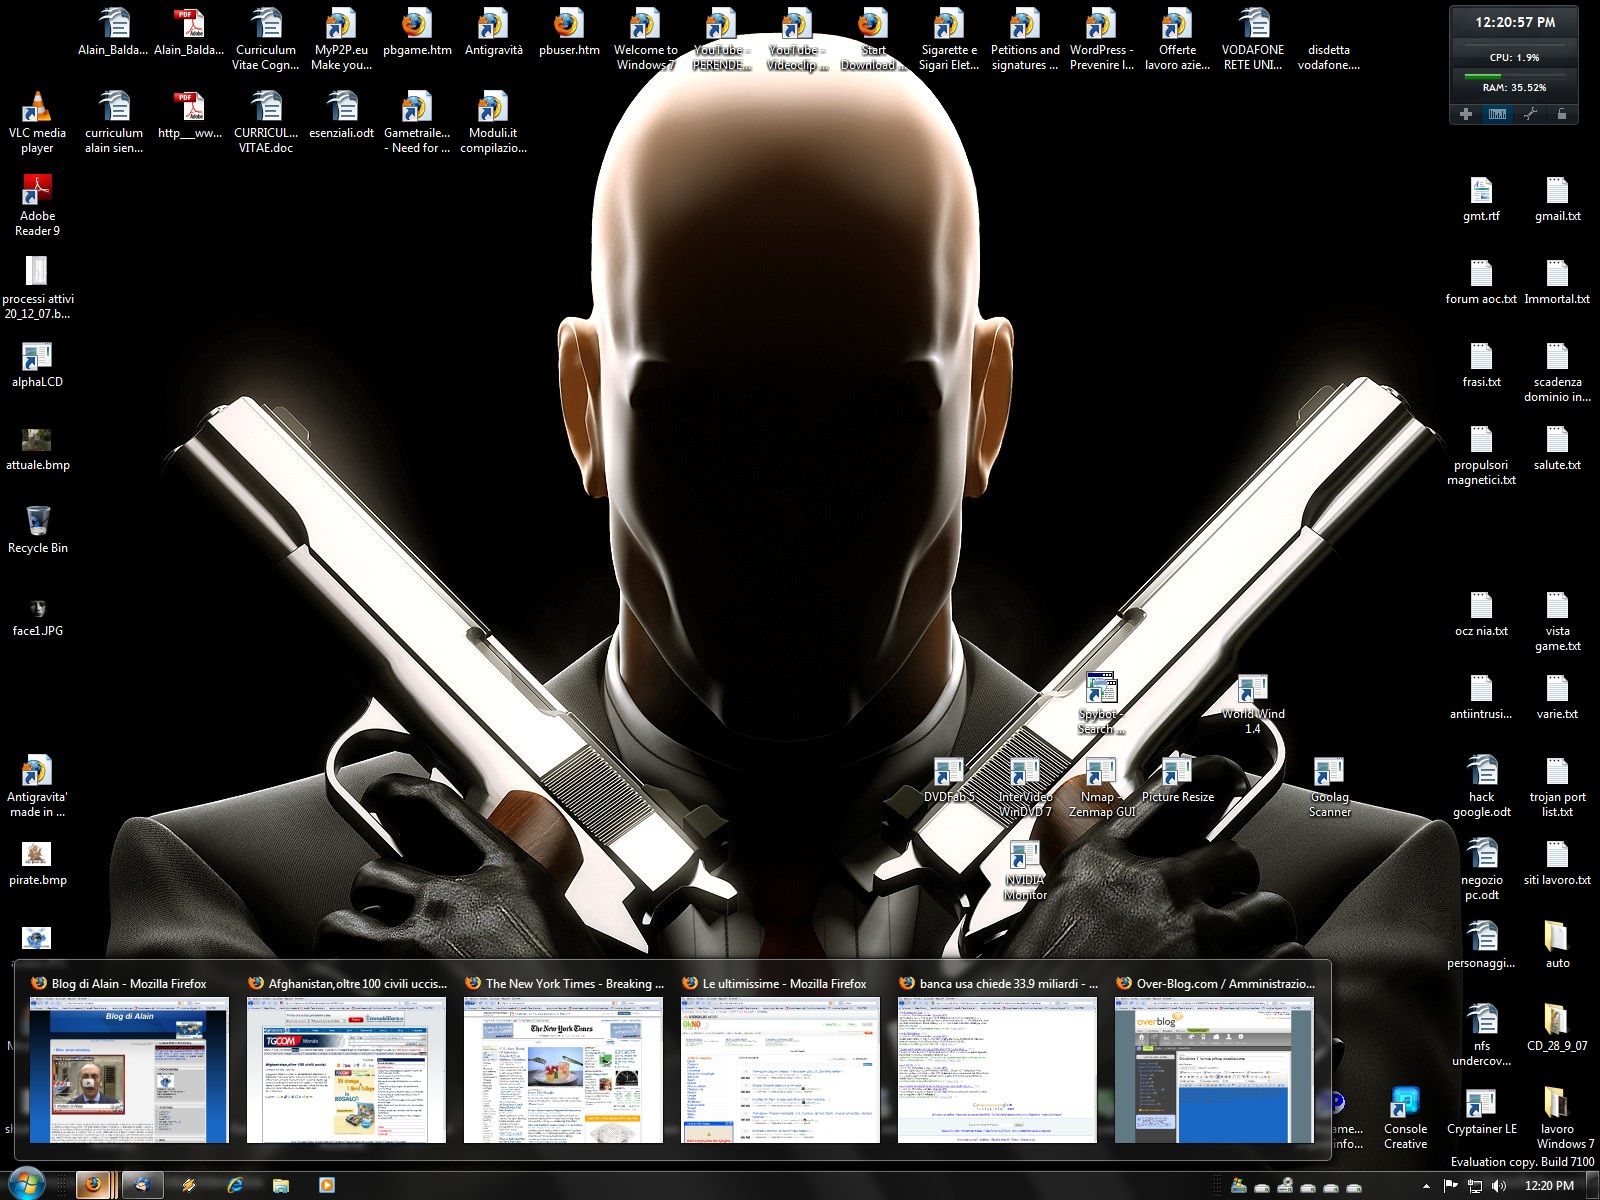This screenshot has height=1200, width=1600.
Task: Show hidden system tray icons
Action: coord(1426,1186)
